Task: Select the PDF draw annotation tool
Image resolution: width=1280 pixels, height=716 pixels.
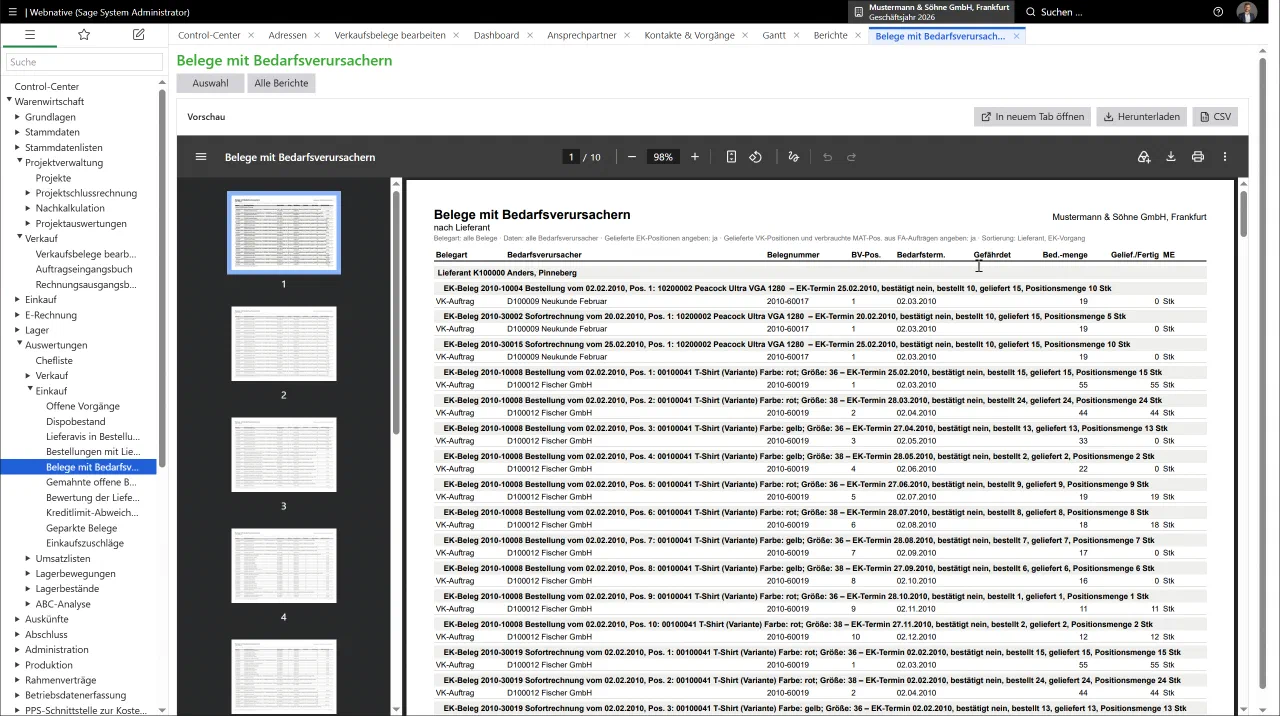Action: (794, 157)
